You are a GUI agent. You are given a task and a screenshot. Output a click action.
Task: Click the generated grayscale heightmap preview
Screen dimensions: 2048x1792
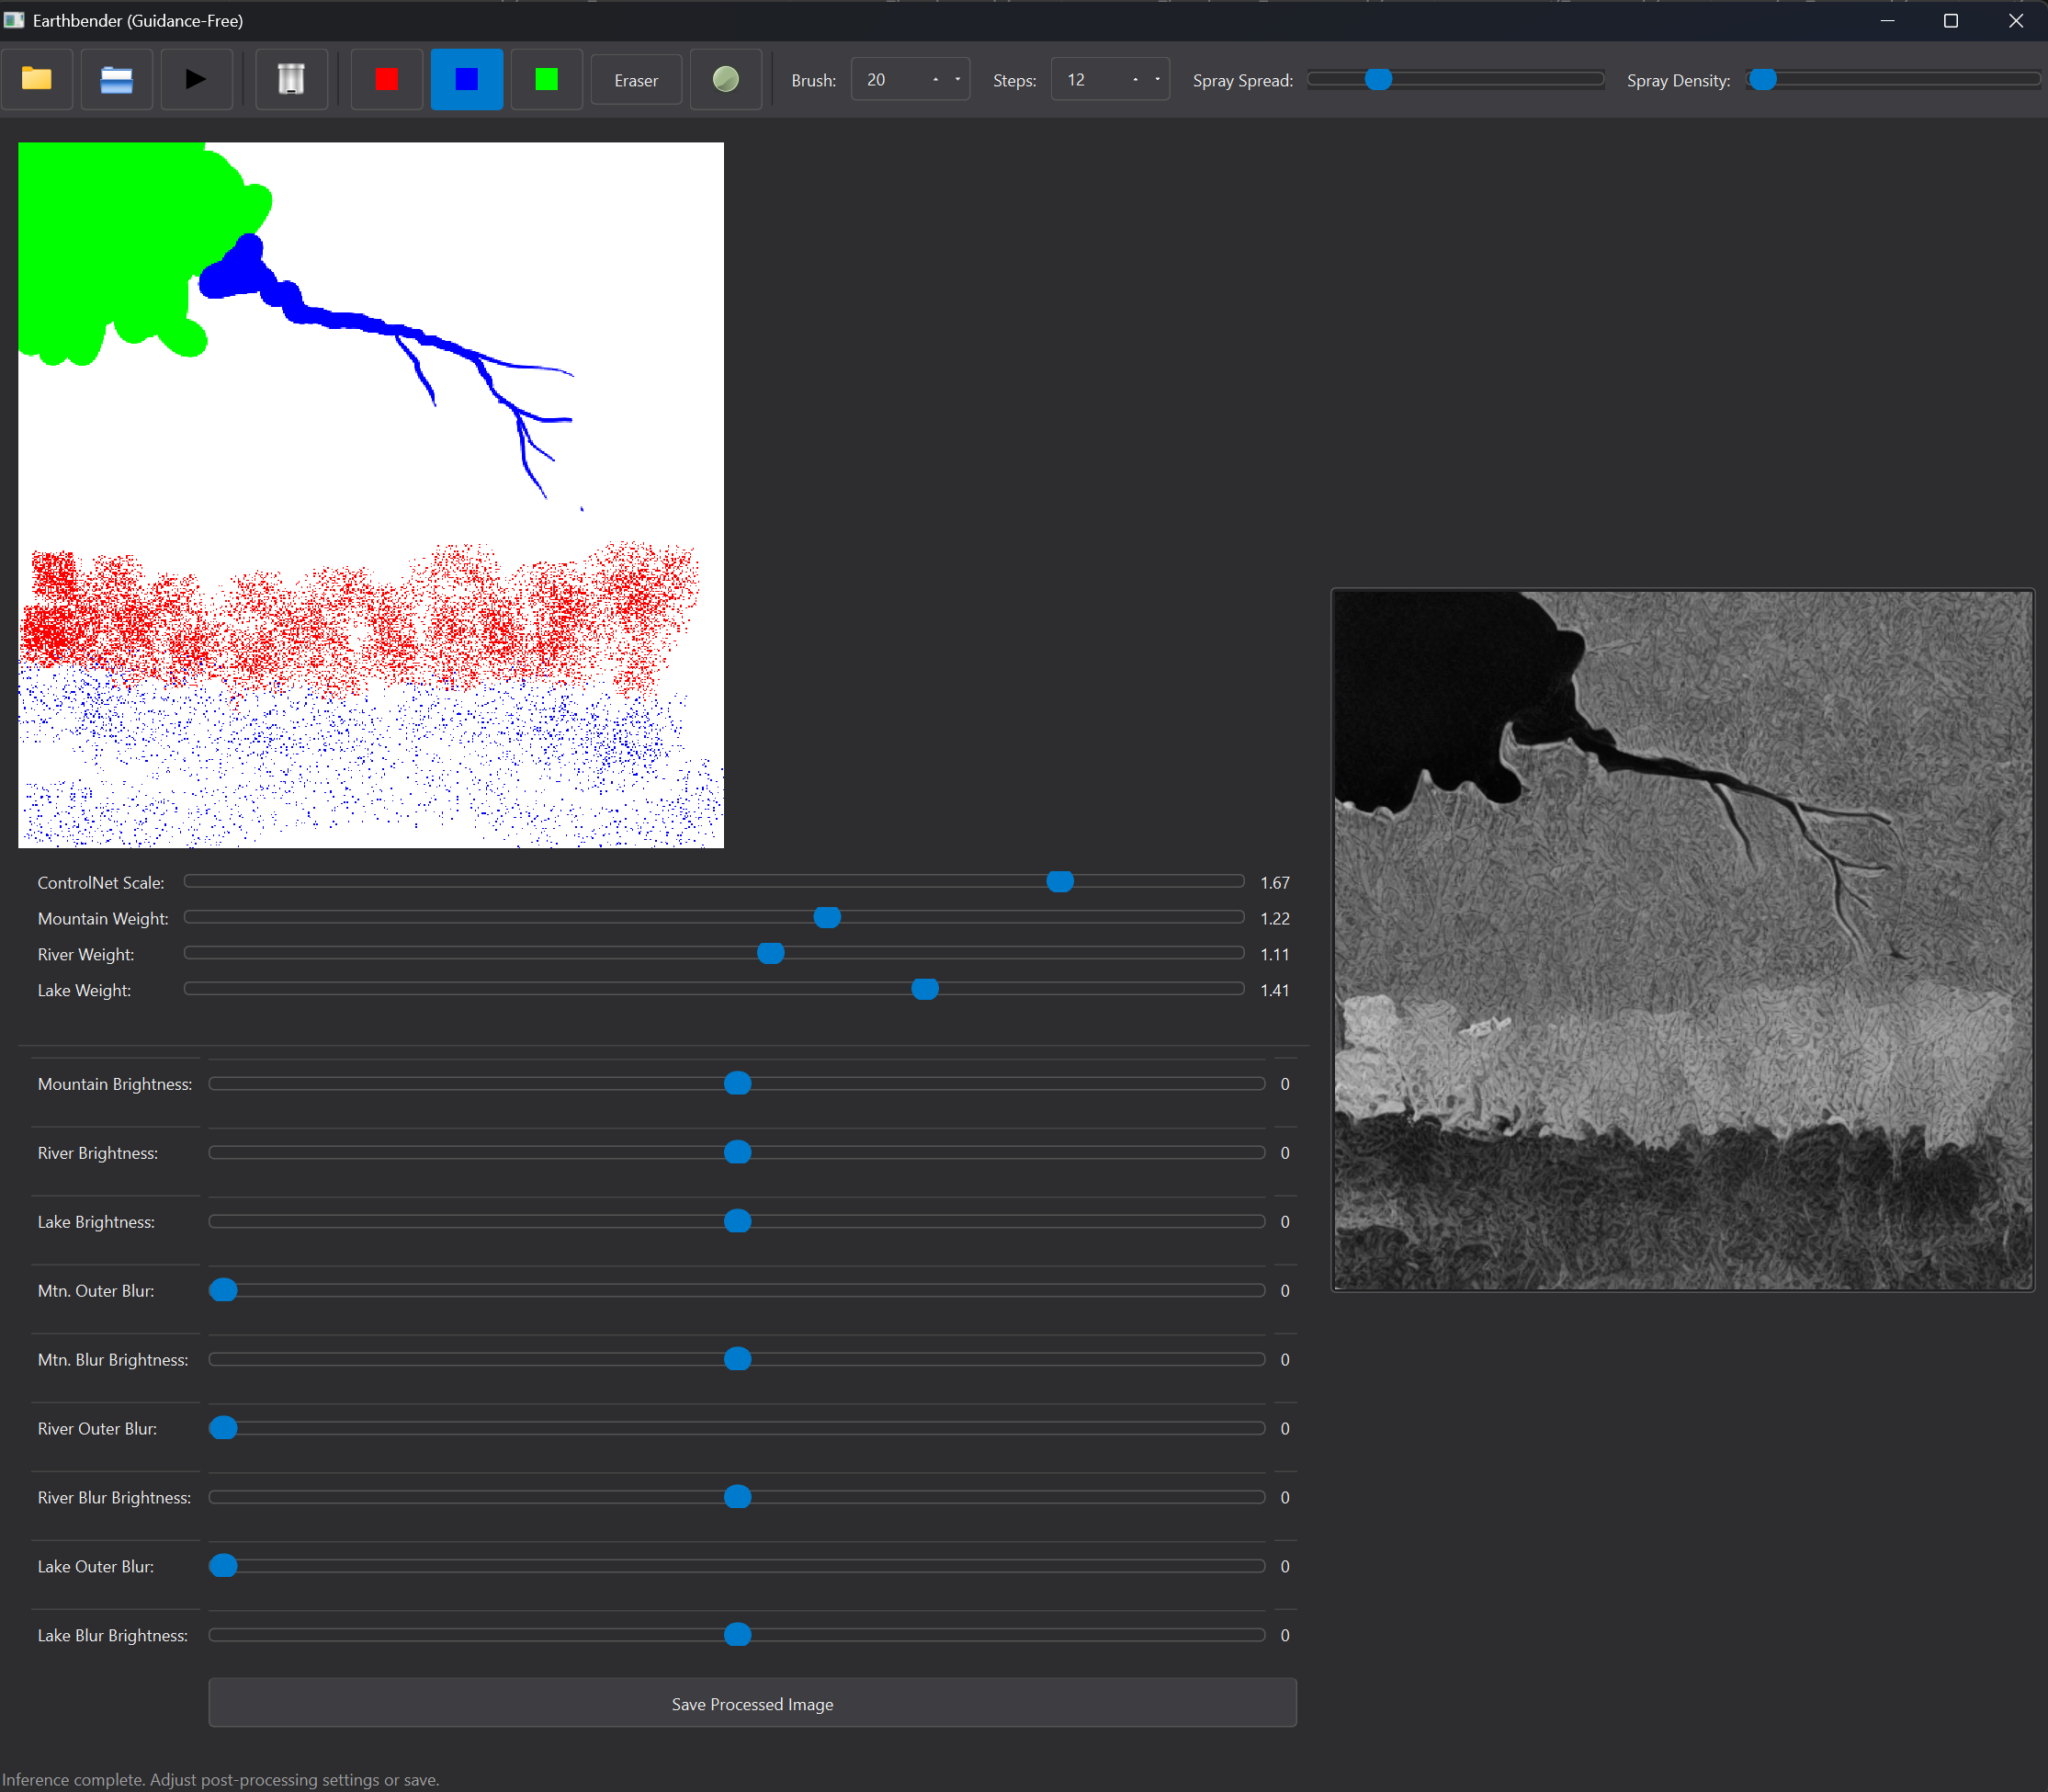pyautogui.click(x=1683, y=940)
